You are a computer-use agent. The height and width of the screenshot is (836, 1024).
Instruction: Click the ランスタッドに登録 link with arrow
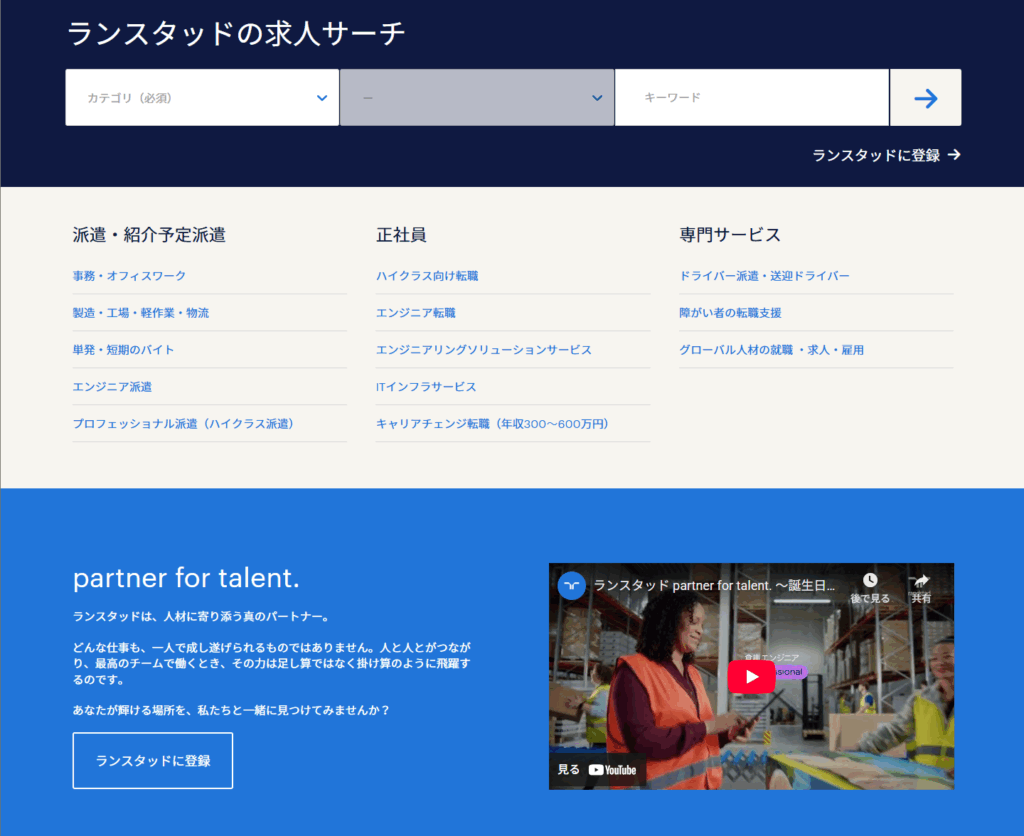point(886,155)
